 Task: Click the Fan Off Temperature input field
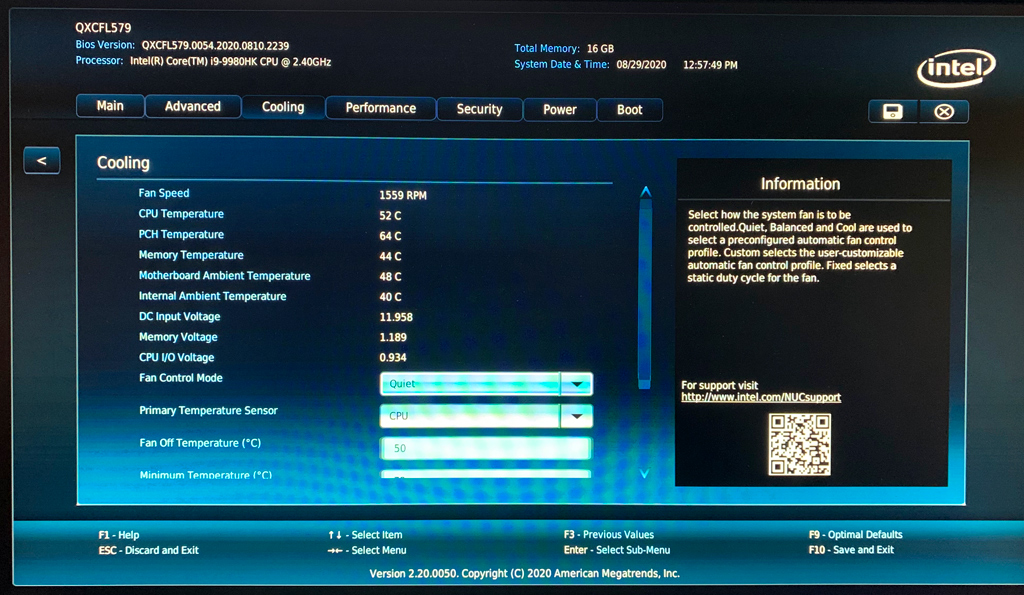[485, 448]
